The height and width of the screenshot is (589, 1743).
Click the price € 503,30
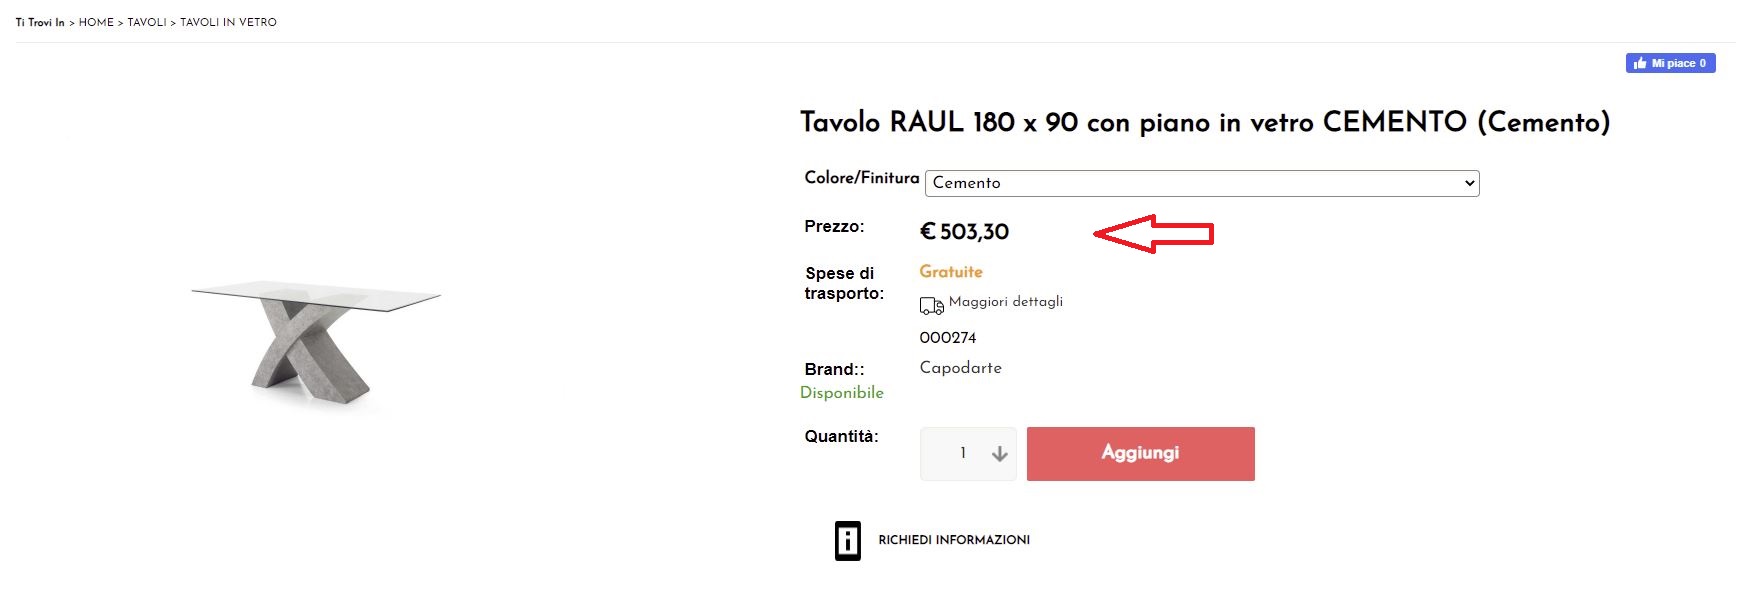click(964, 232)
